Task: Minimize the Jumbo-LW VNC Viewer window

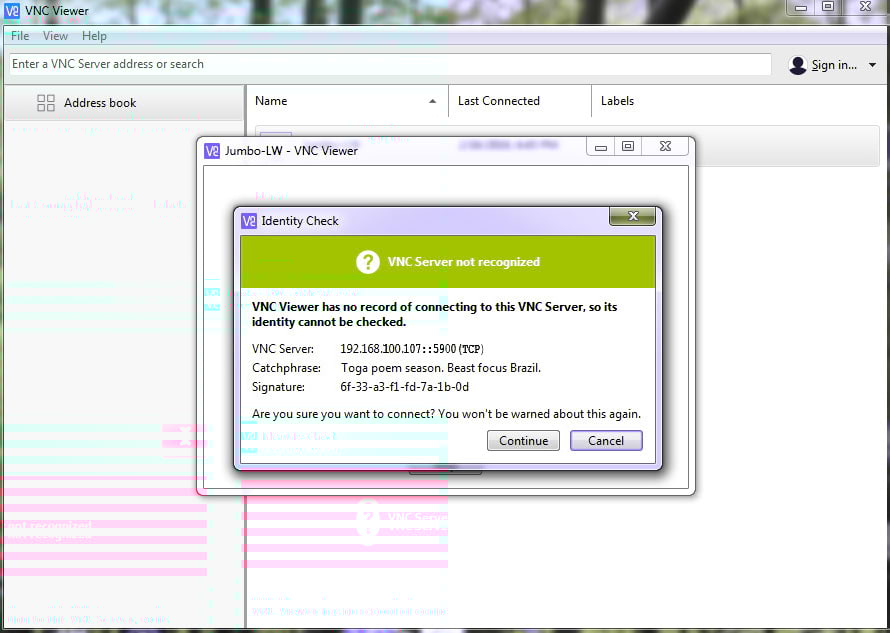Action: click(x=601, y=147)
